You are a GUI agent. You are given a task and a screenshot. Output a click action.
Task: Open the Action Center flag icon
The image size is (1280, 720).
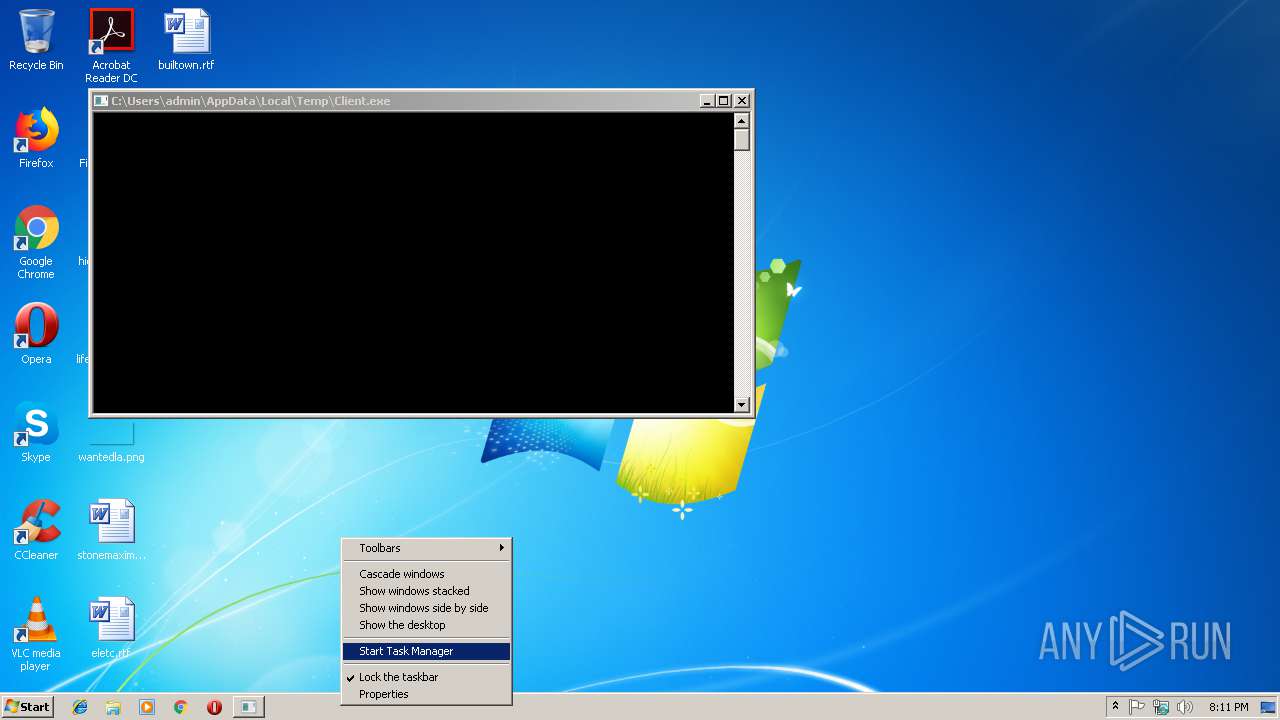[1137, 707]
